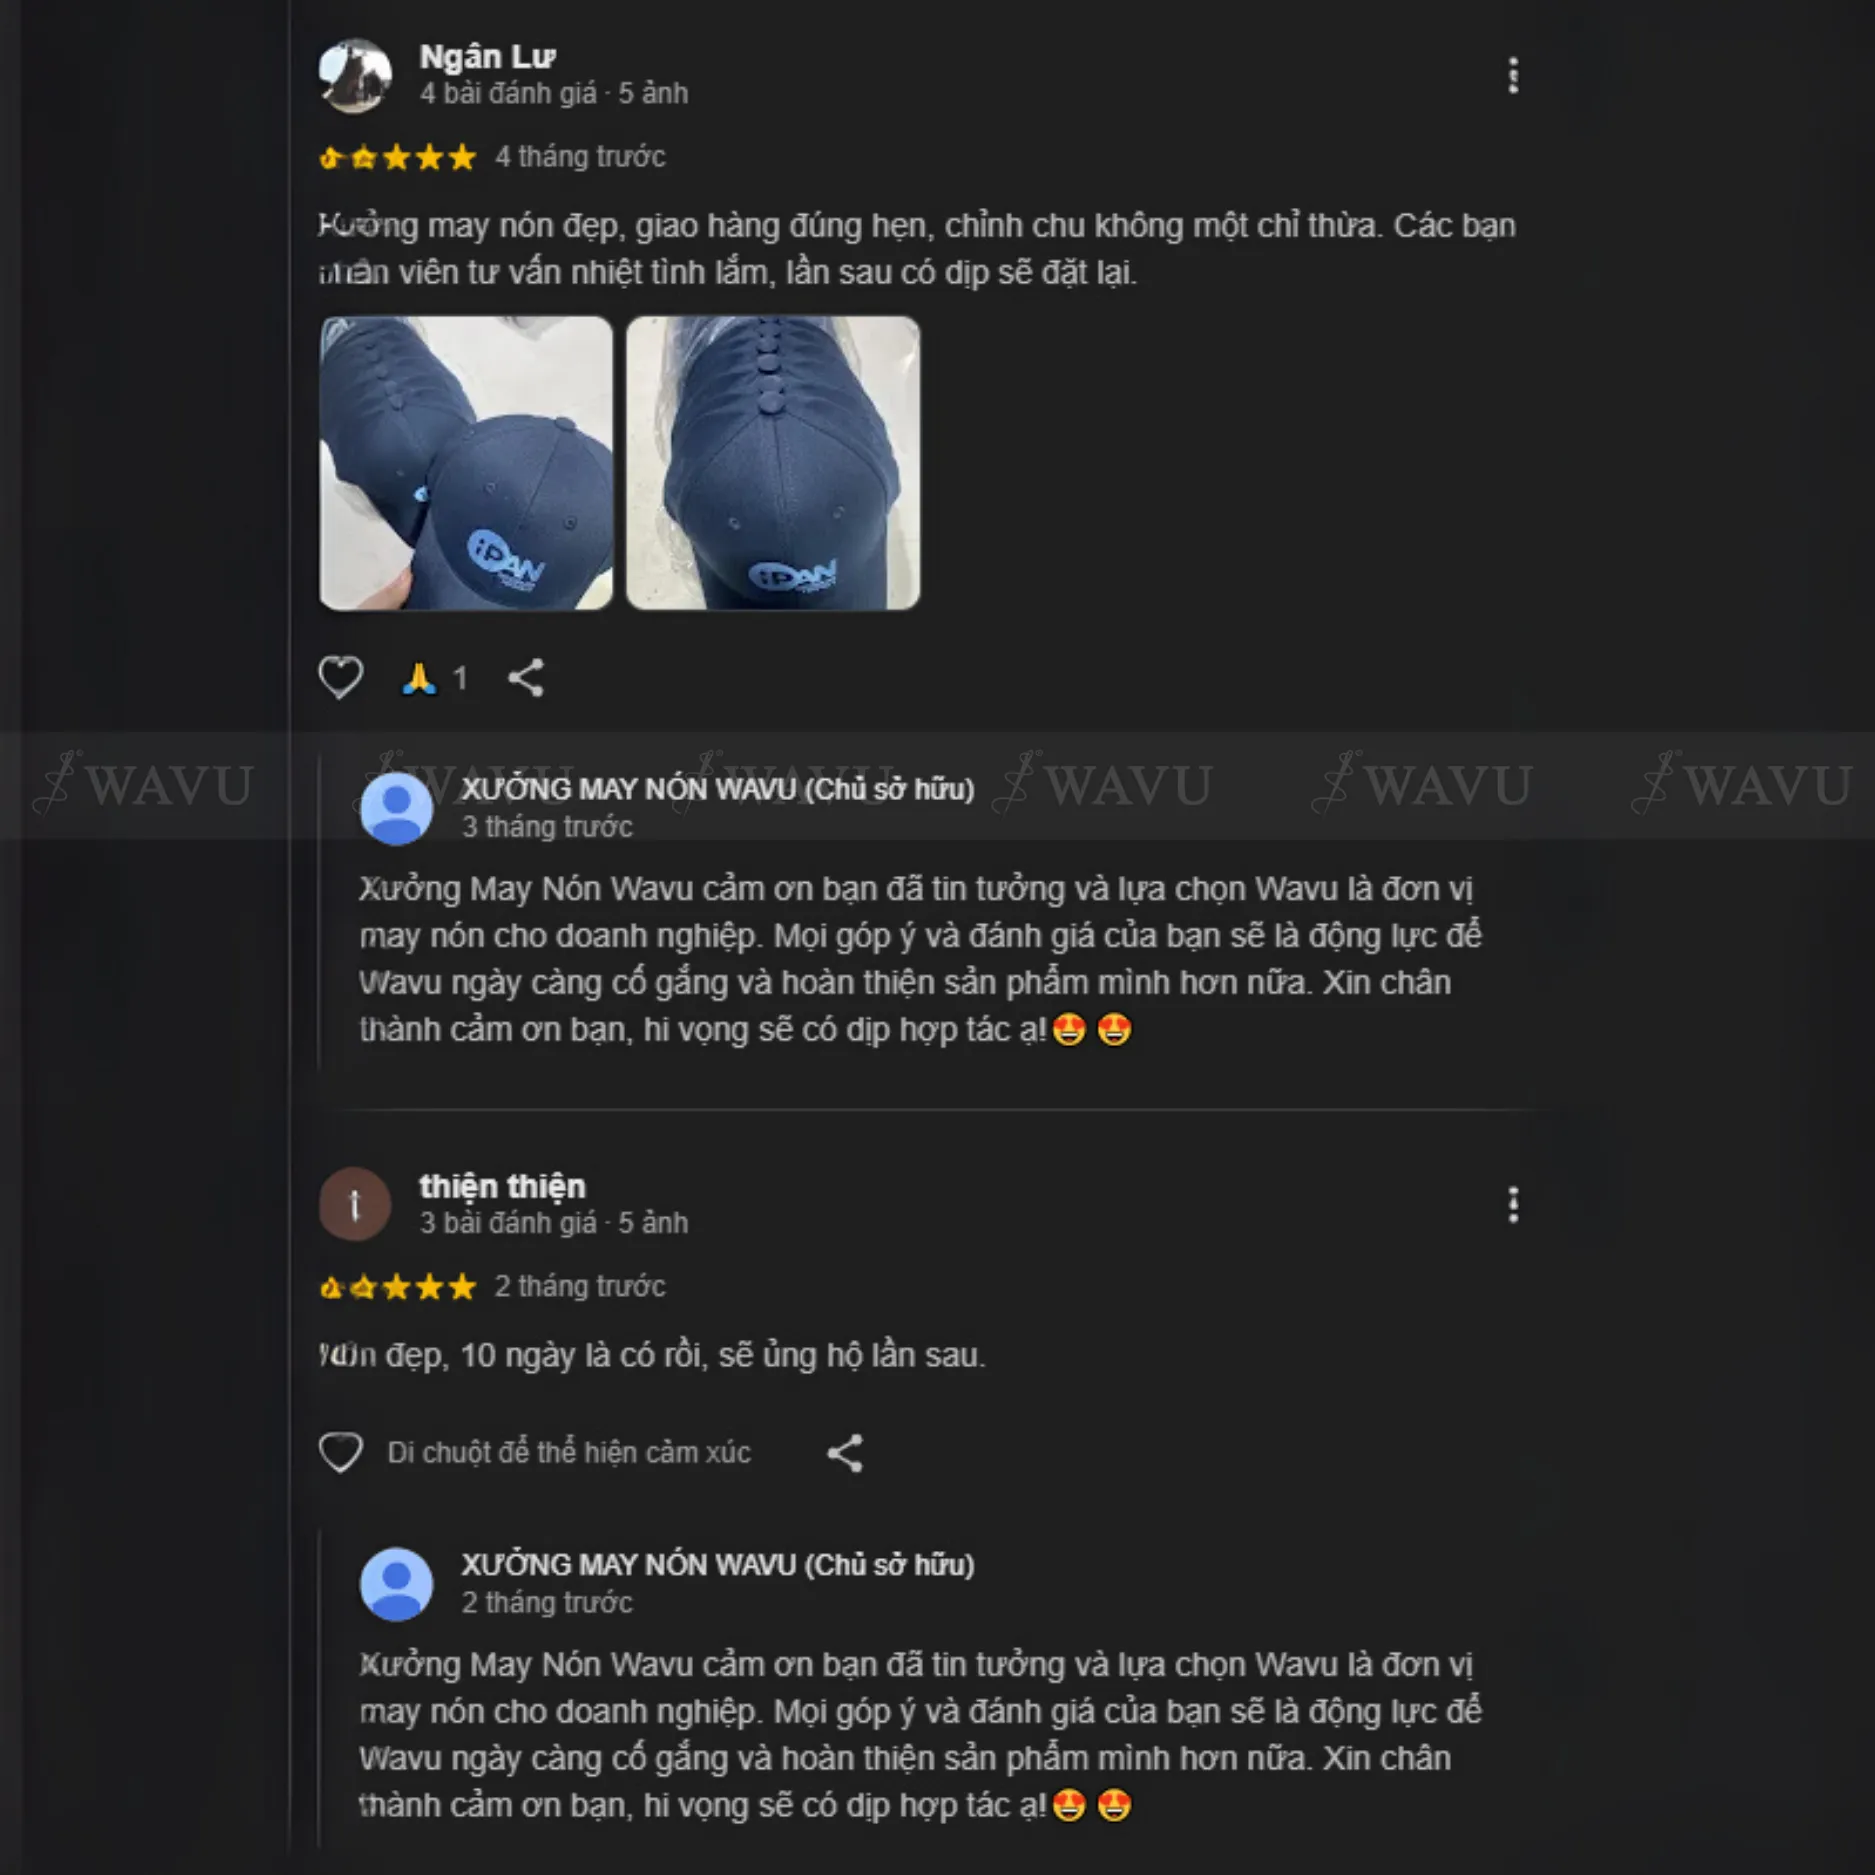
Task: Click the praying hands reaction emoji
Action: pos(419,678)
